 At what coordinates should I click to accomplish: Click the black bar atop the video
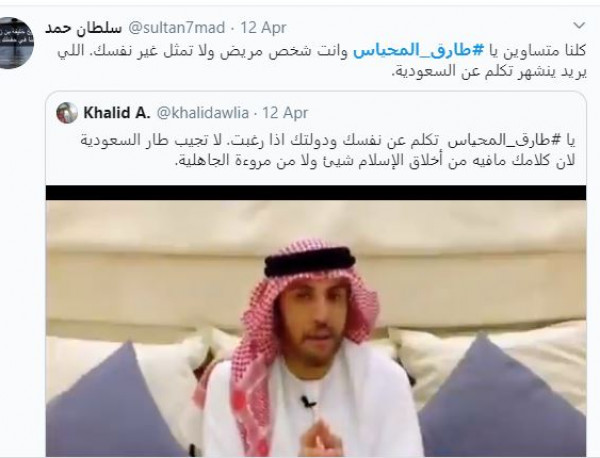click(x=316, y=193)
